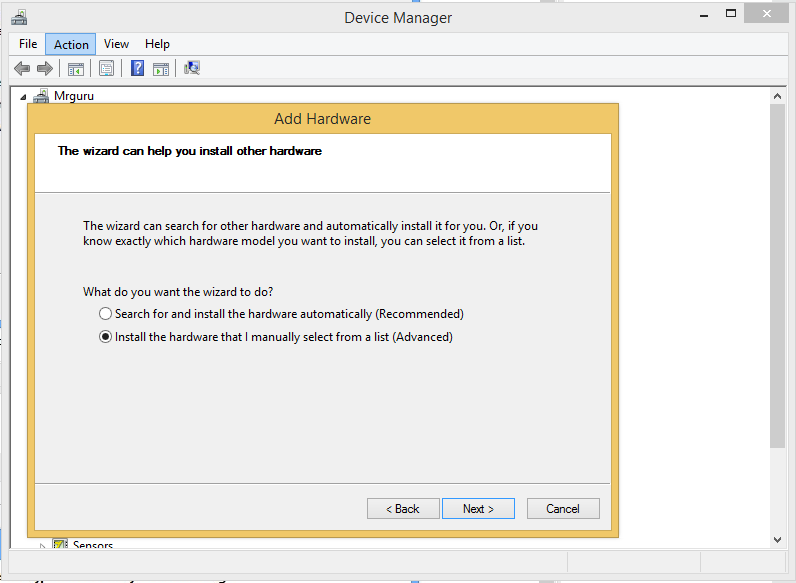
Task: Select the Sensors tree item
Action: point(93,544)
